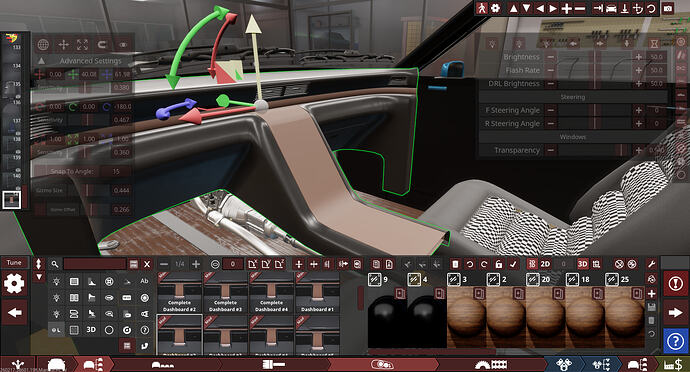
Task: Click the F Steering Angle slider
Action: coord(595,110)
